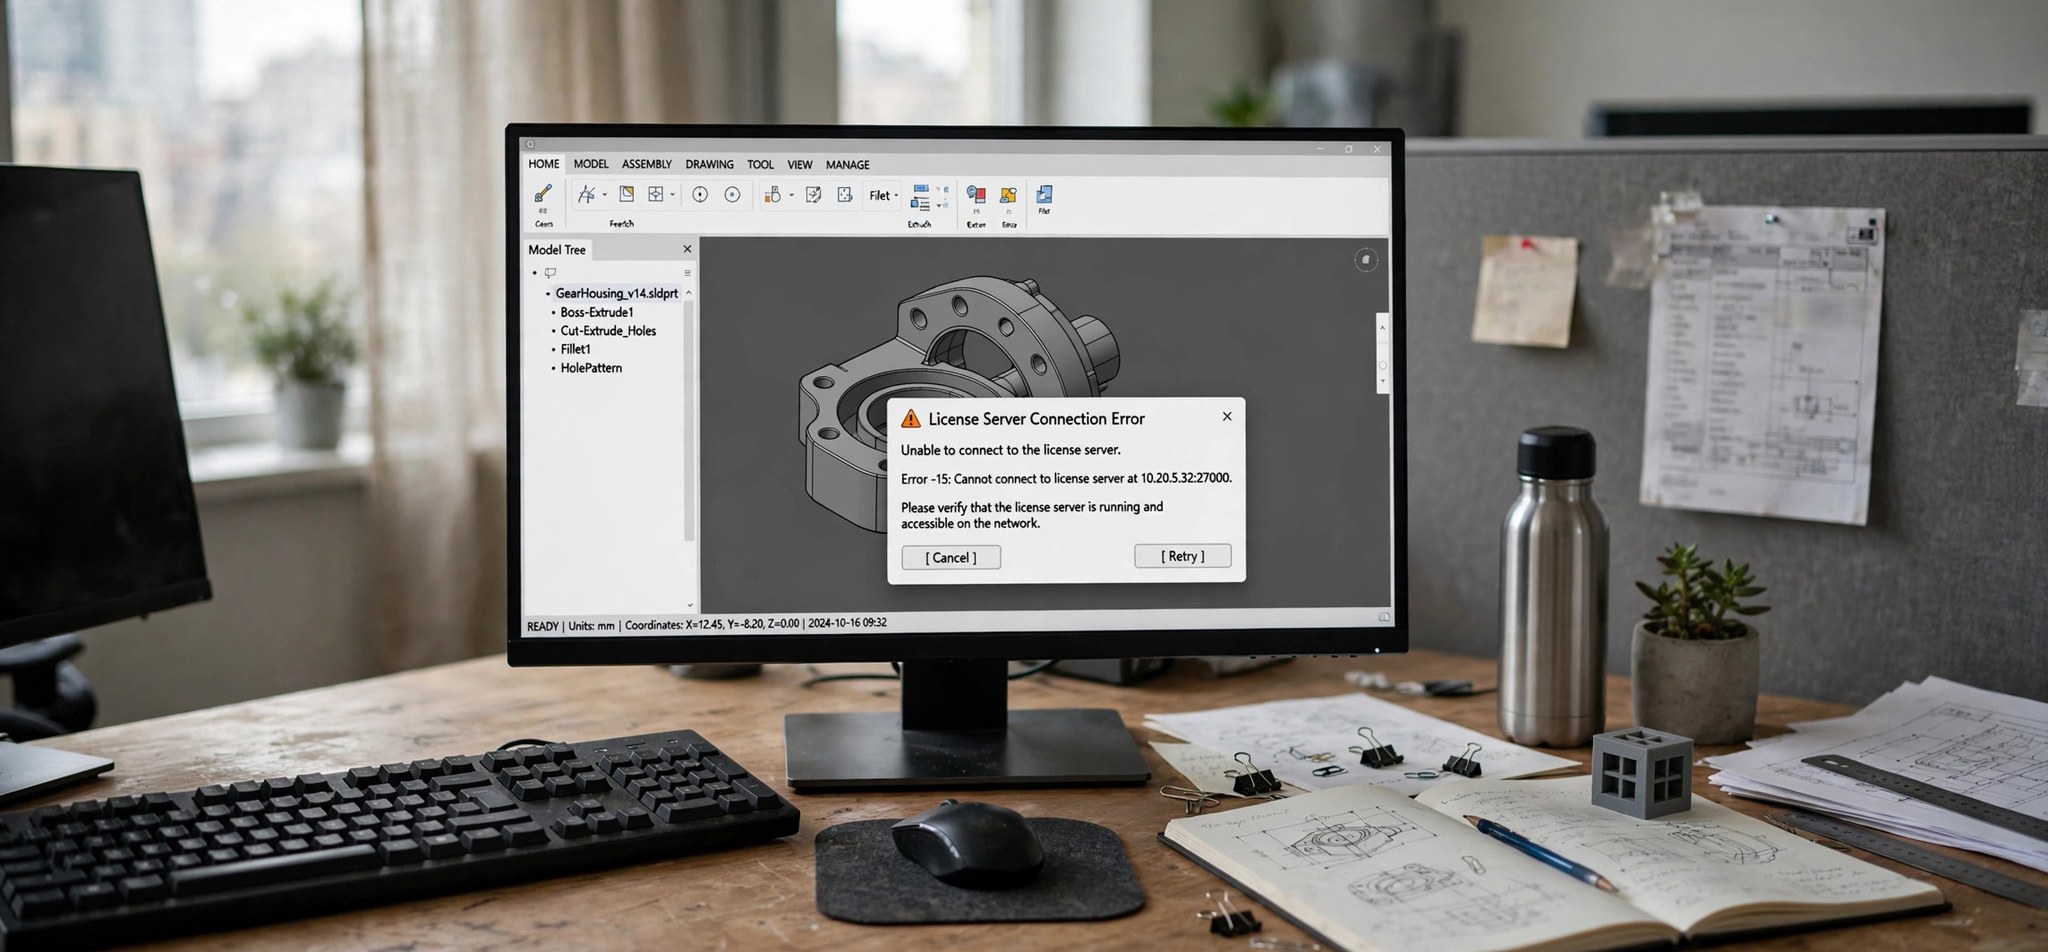Close the CAD application window
Image resolution: width=2048 pixels, height=952 pixels.
coord(1377,149)
